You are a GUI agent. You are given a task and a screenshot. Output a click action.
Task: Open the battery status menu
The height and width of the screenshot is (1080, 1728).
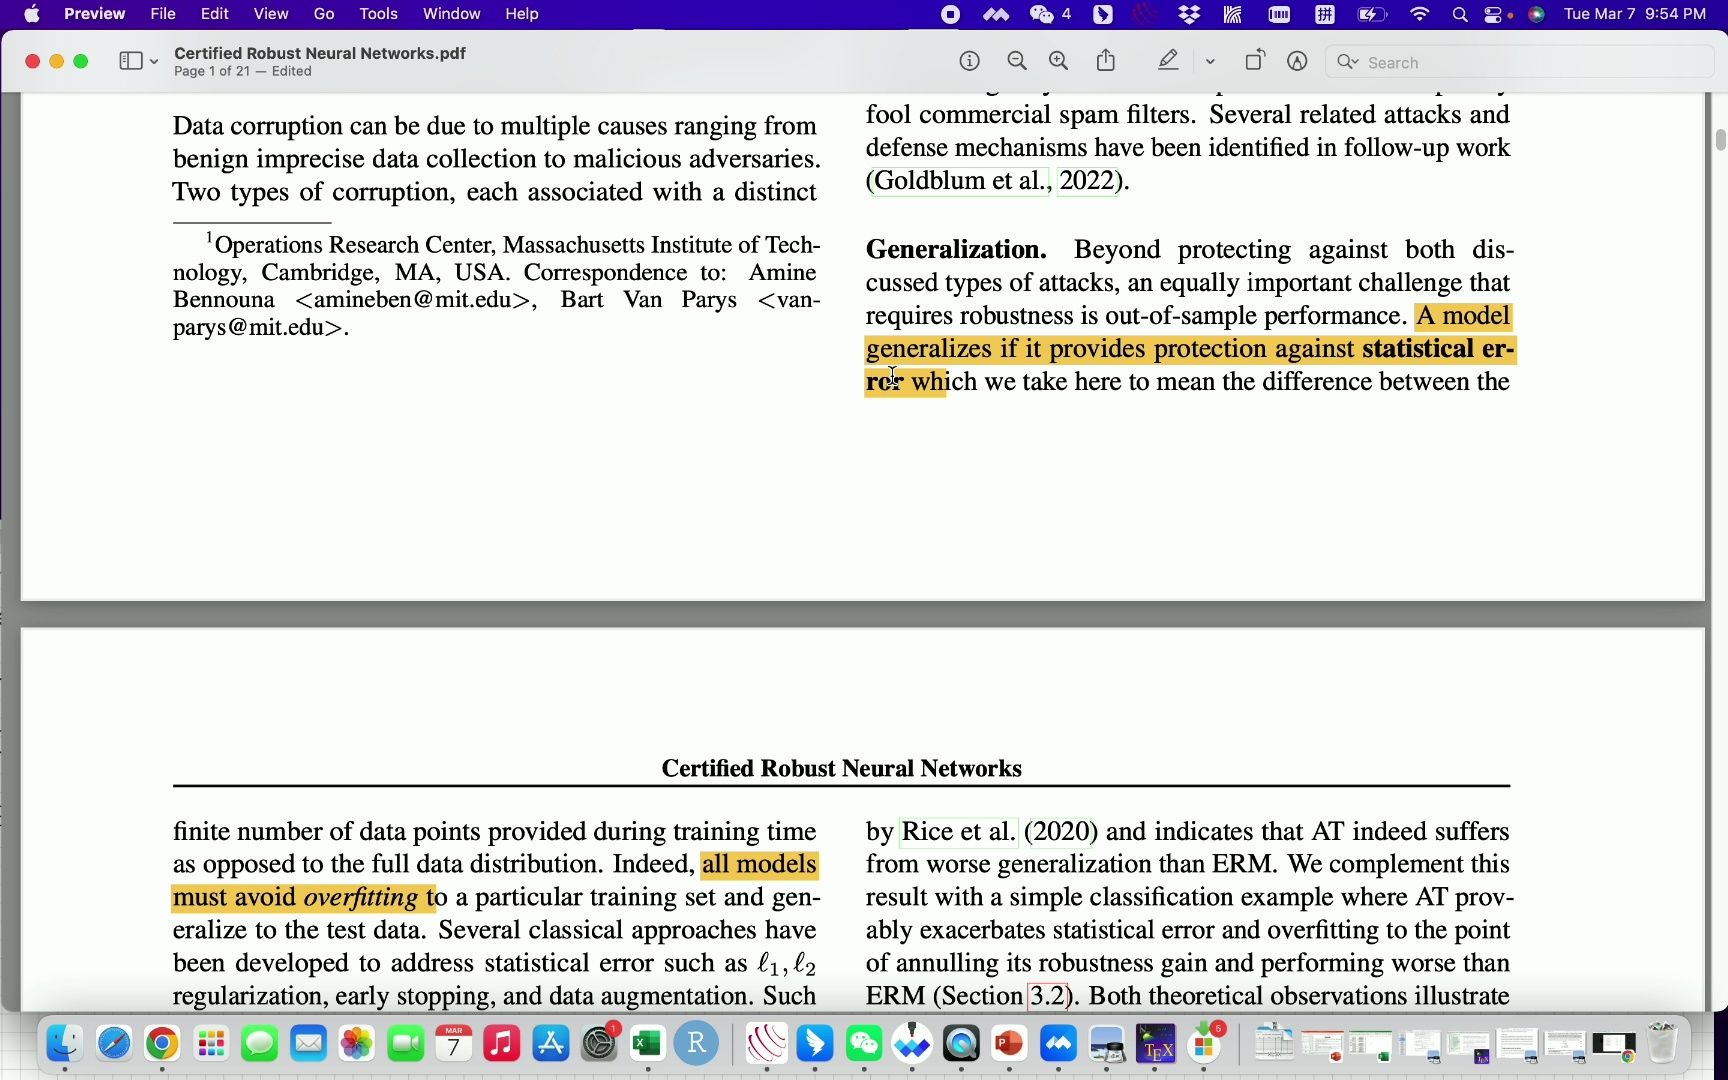(1372, 14)
